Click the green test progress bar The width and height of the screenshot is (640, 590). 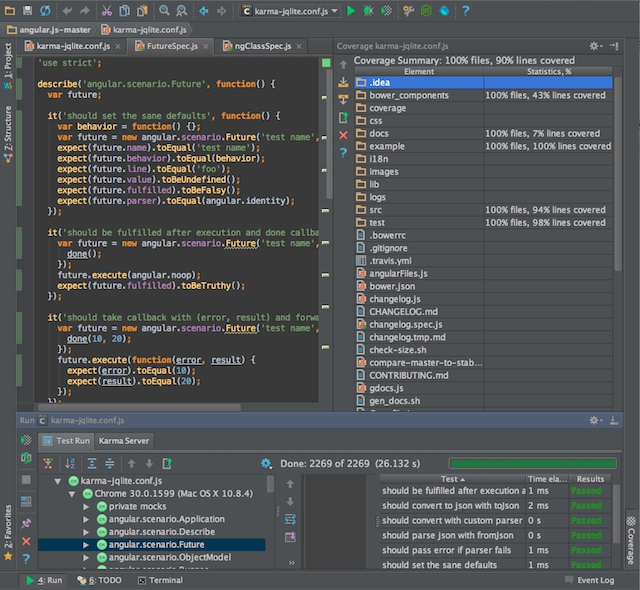pos(532,463)
